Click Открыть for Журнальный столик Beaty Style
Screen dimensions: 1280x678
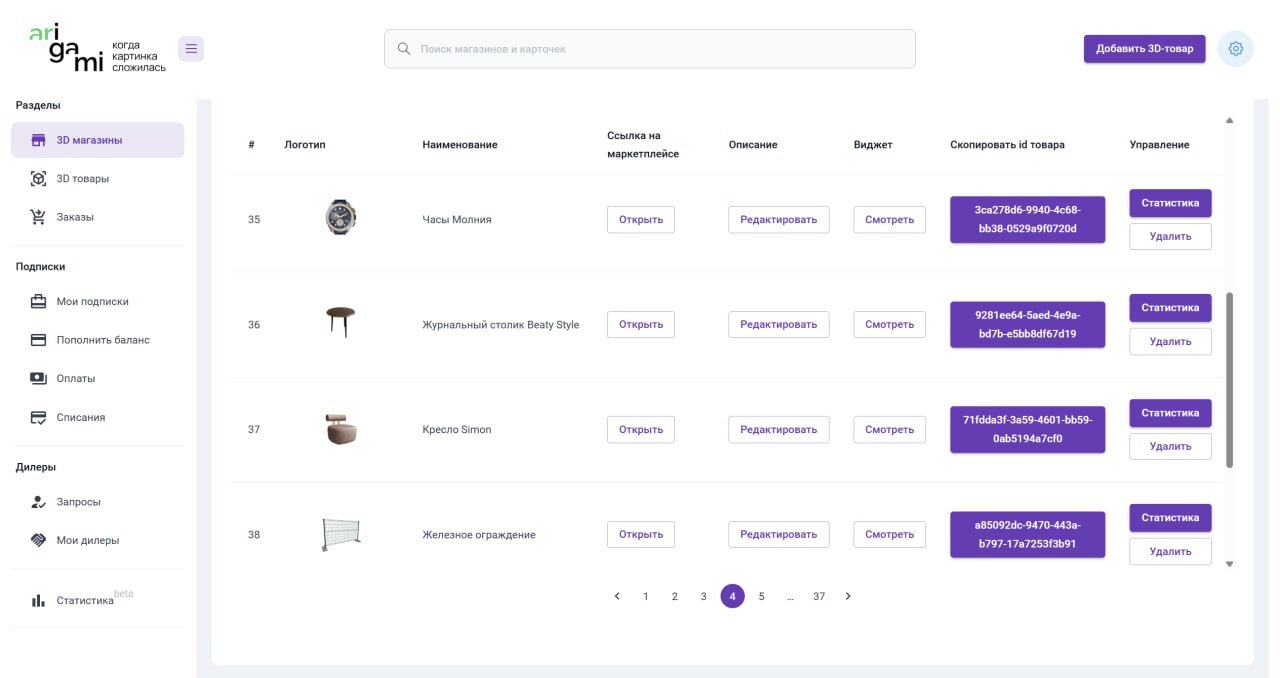click(x=641, y=324)
